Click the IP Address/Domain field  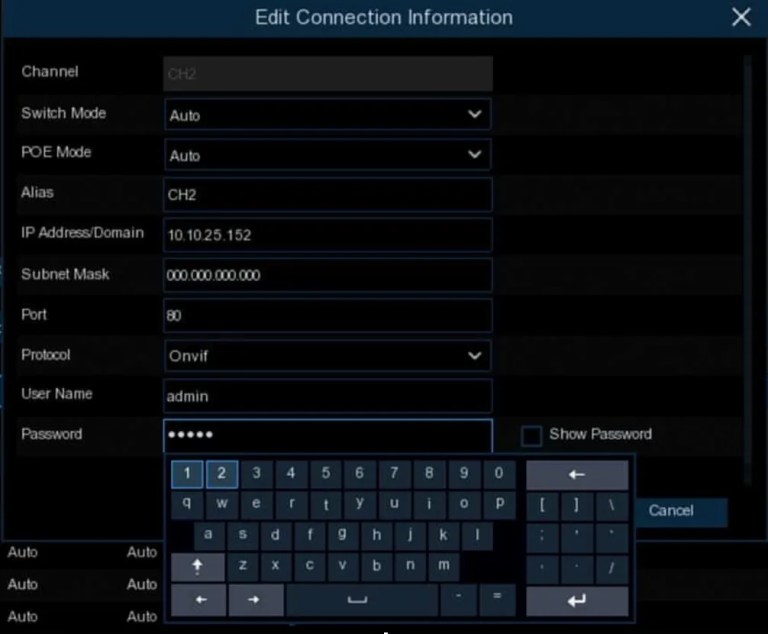pos(327,235)
